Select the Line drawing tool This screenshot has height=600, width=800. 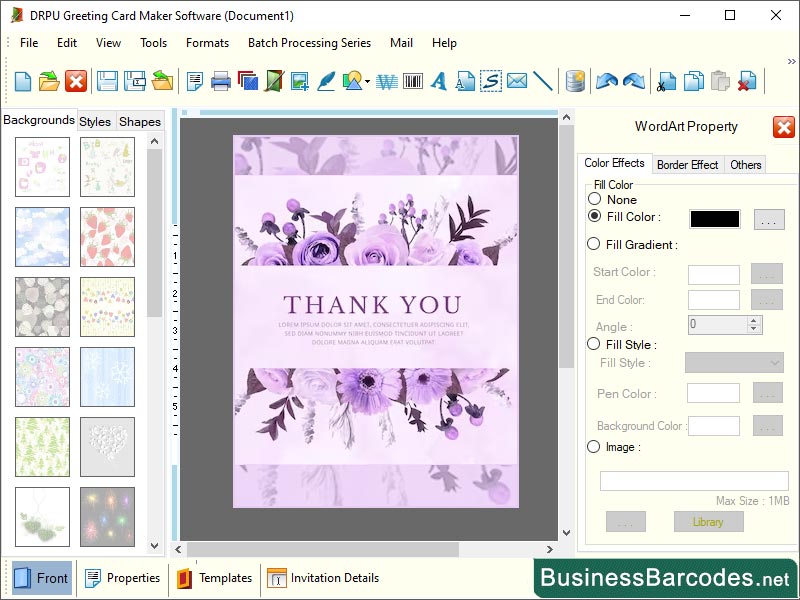click(x=541, y=81)
